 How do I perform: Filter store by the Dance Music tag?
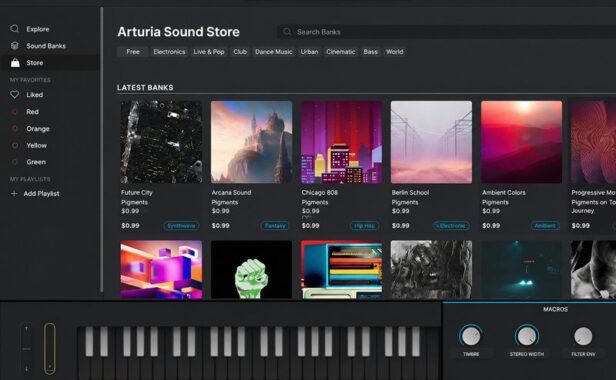point(273,52)
